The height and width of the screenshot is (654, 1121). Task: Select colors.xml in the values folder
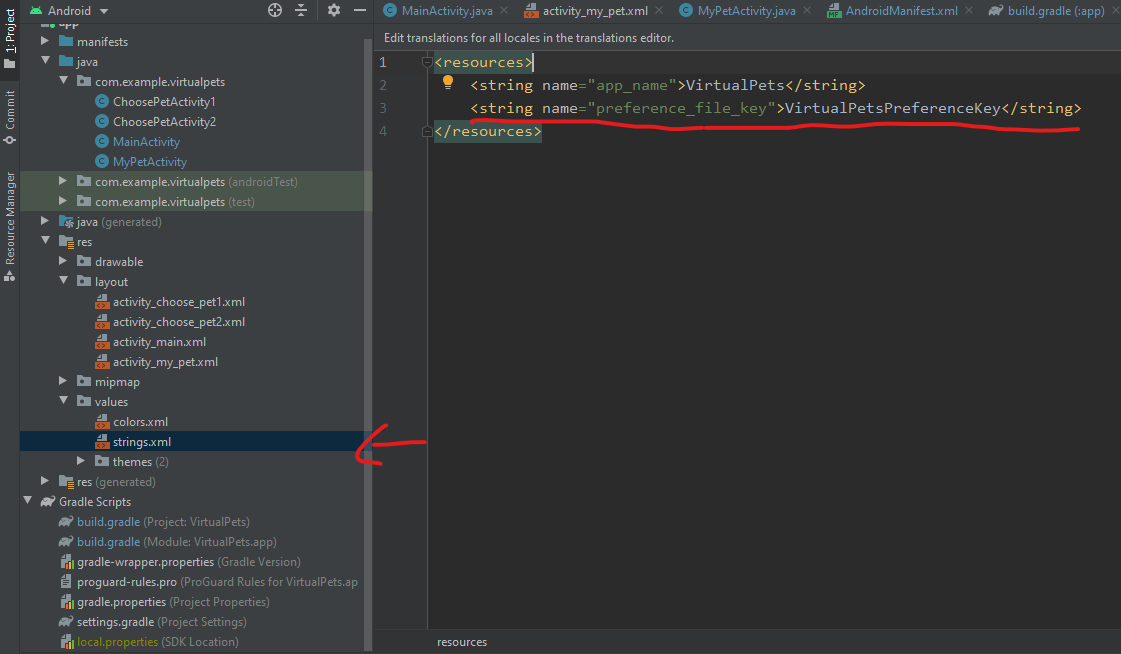click(x=140, y=422)
